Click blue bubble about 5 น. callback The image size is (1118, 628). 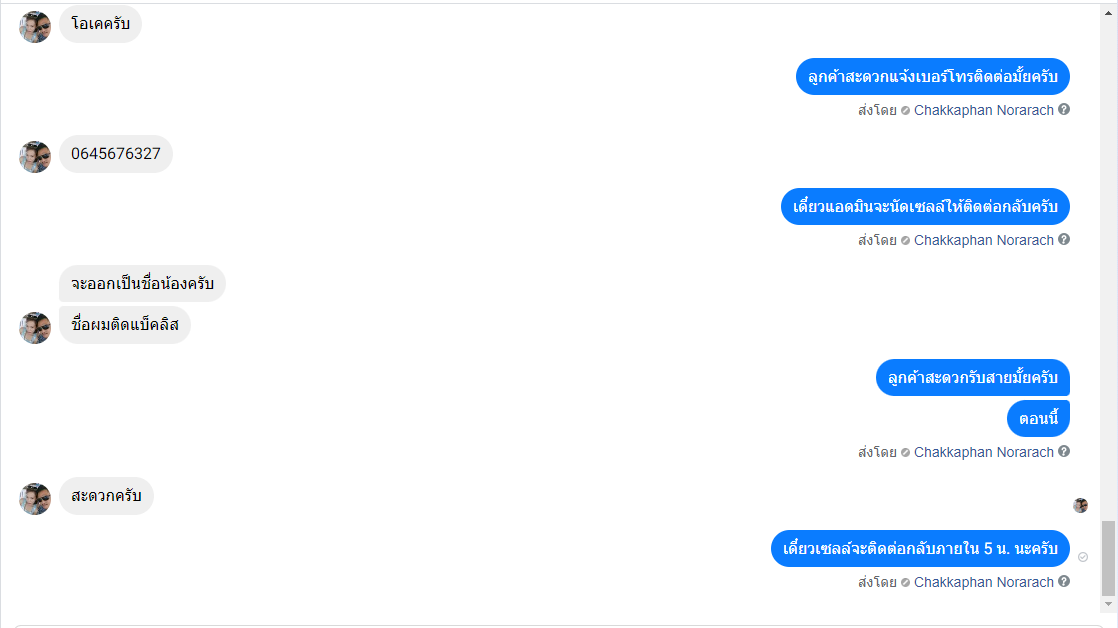click(920, 548)
